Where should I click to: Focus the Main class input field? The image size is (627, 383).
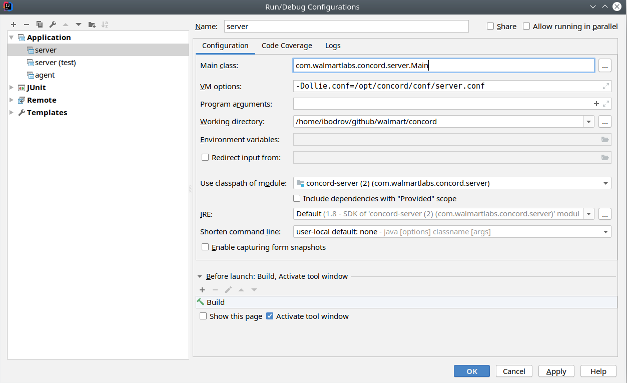(443, 66)
